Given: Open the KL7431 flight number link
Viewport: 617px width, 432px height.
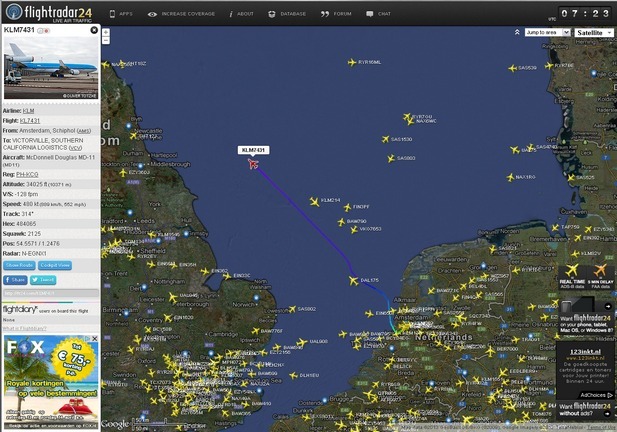Looking at the screenshot, I should pos(30,121).
